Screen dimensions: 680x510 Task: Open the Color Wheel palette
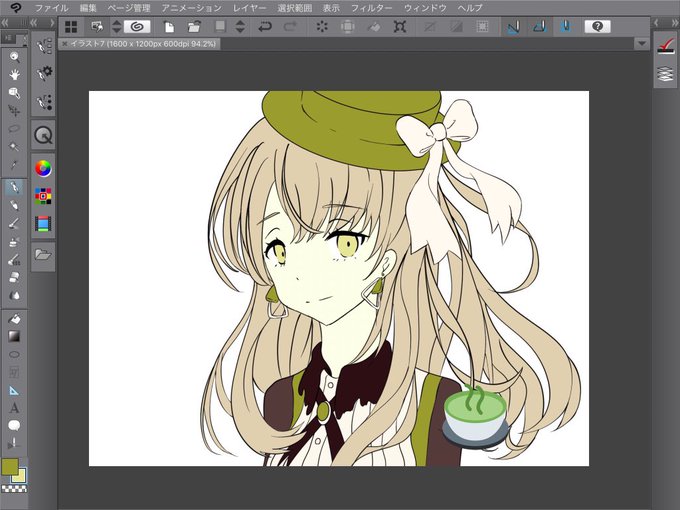43,168
